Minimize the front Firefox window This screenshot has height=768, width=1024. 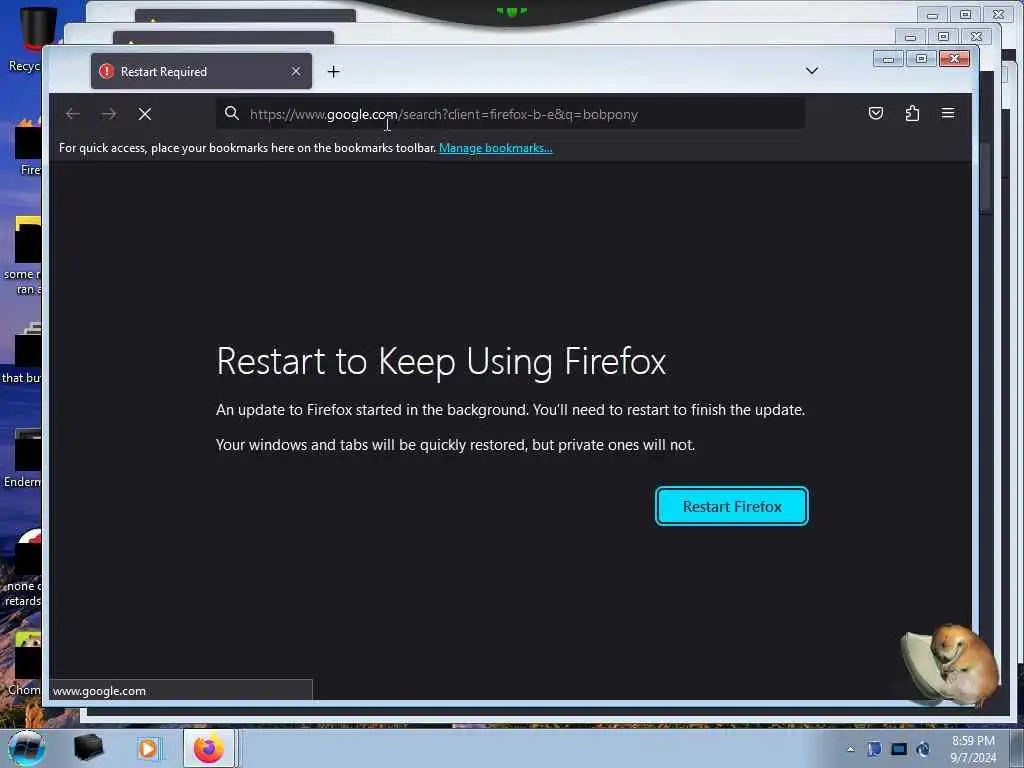click(x=888, y=59)
